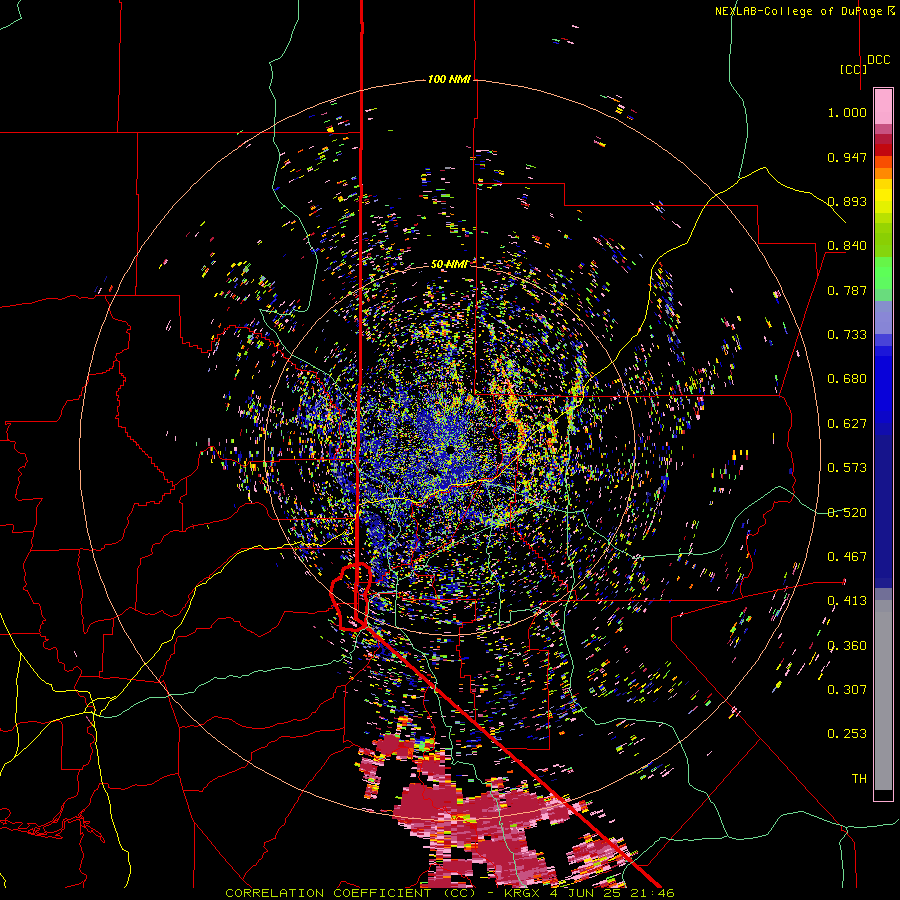The image size is (900, 900).
Task: Select the 0.787 scale label
Action: pyautogui.click(x=847, y=290)
